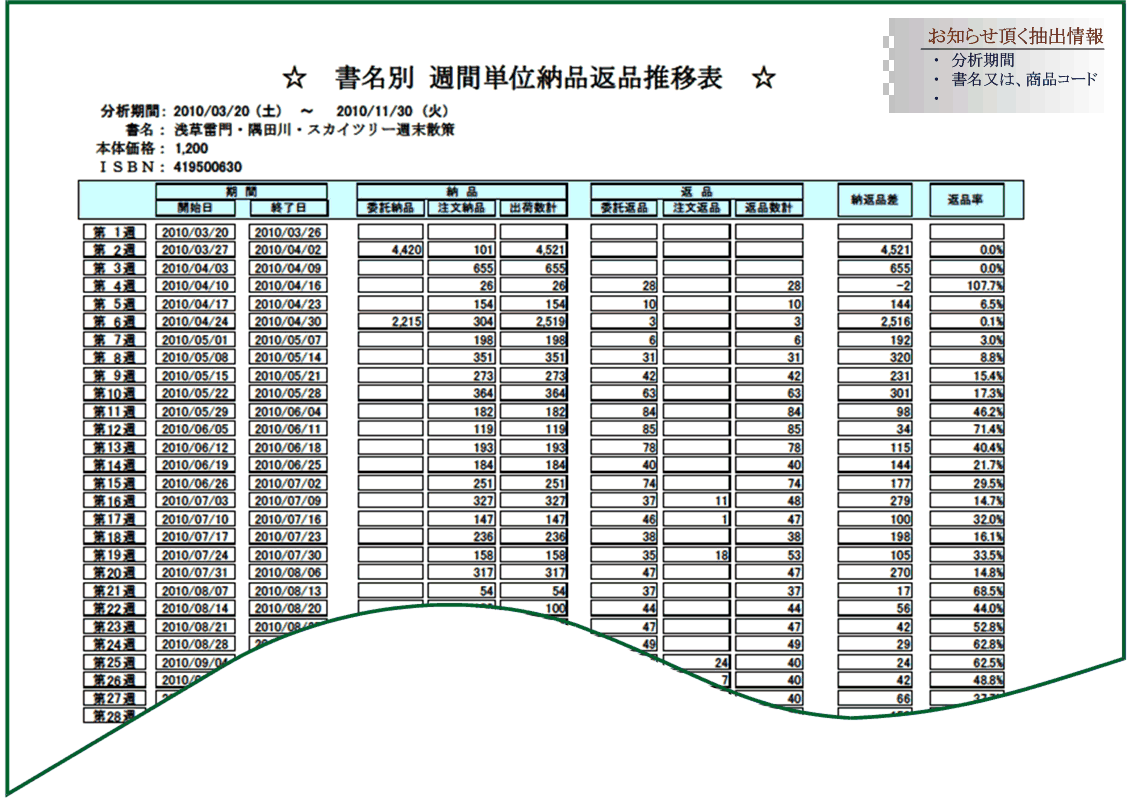Screen dimensions: 1131x802
Task: Click end date cell 2010/06/25
Action: click(x=288, y=465)
